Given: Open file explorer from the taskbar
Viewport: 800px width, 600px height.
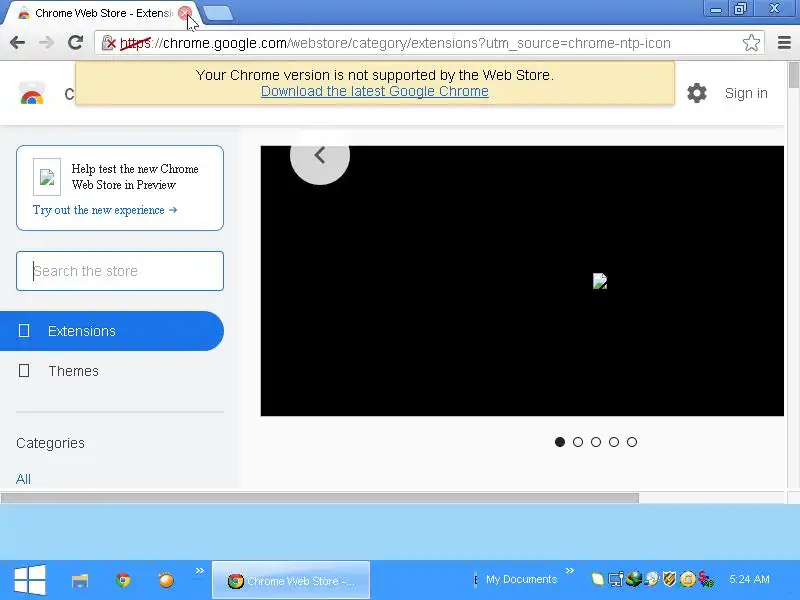Looking at the screenshot, I should [80, 581].
